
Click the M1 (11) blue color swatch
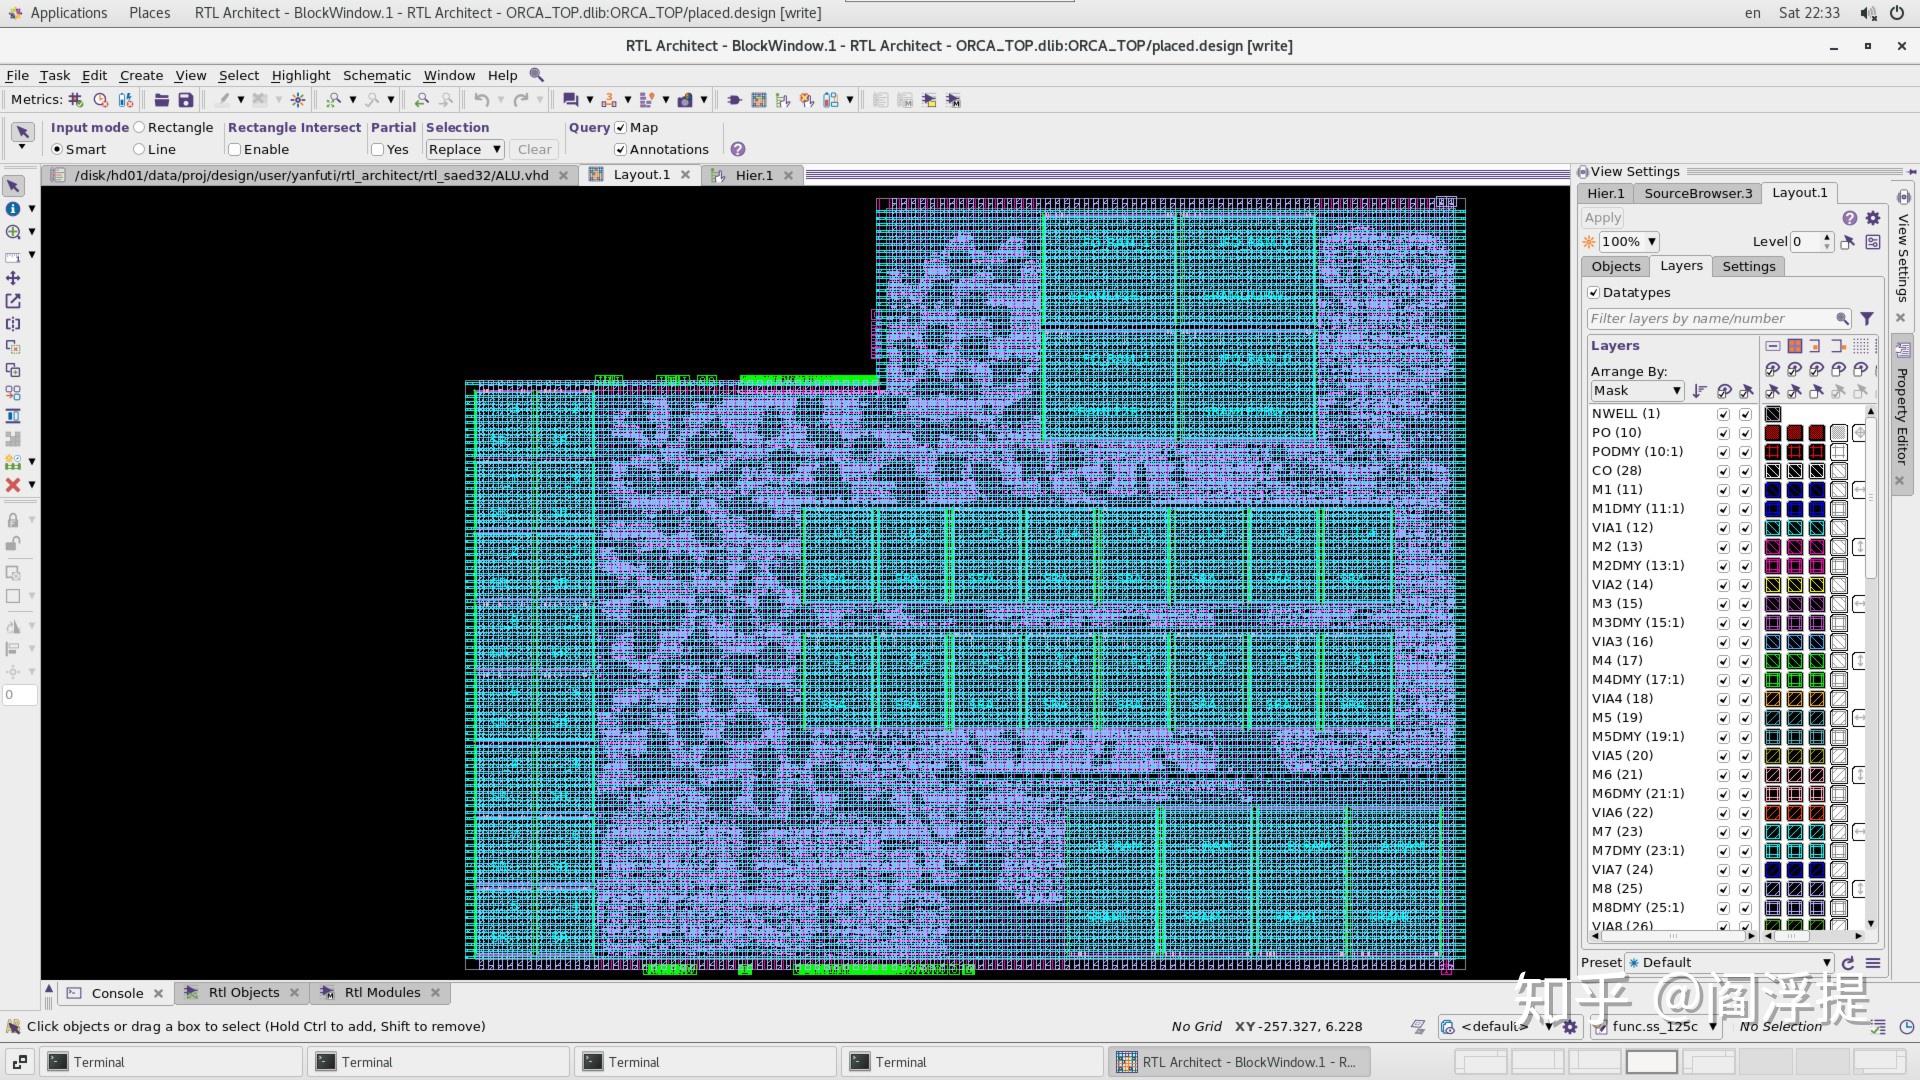[x=1773, y=490]
